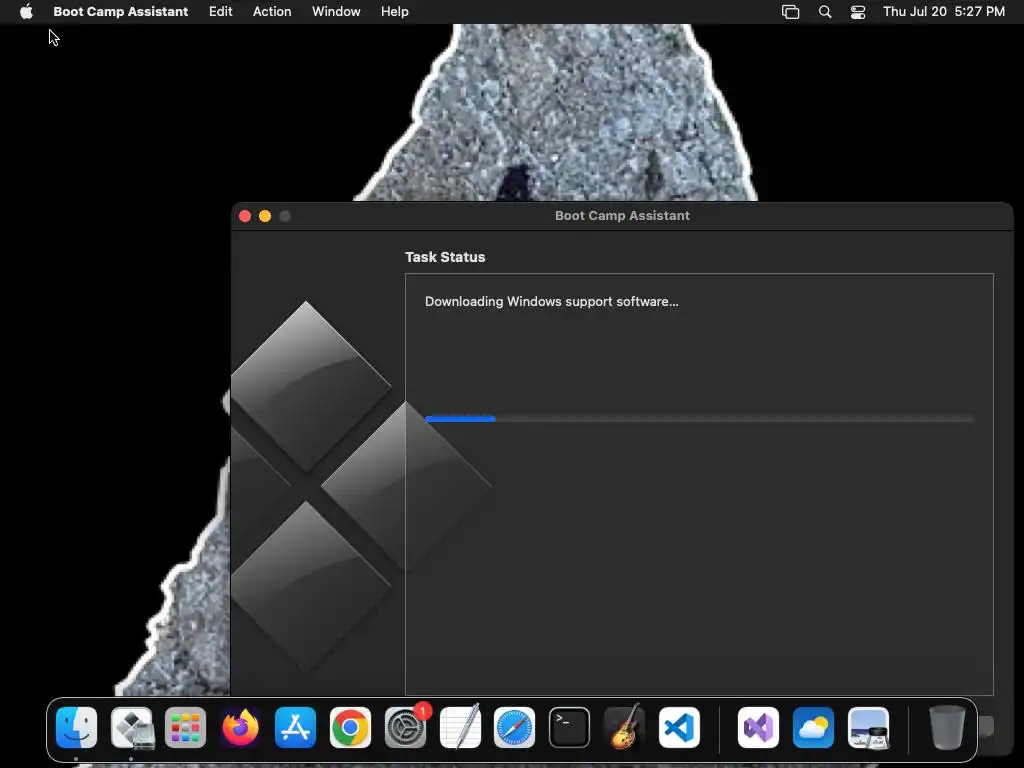Open the Action menu
The width and height of the screenshot is (1024, 768).
272,12
